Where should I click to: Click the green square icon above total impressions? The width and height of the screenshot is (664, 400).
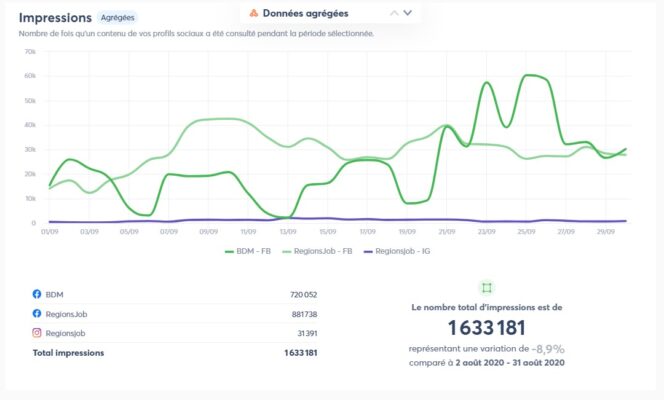tap(487, 287)
